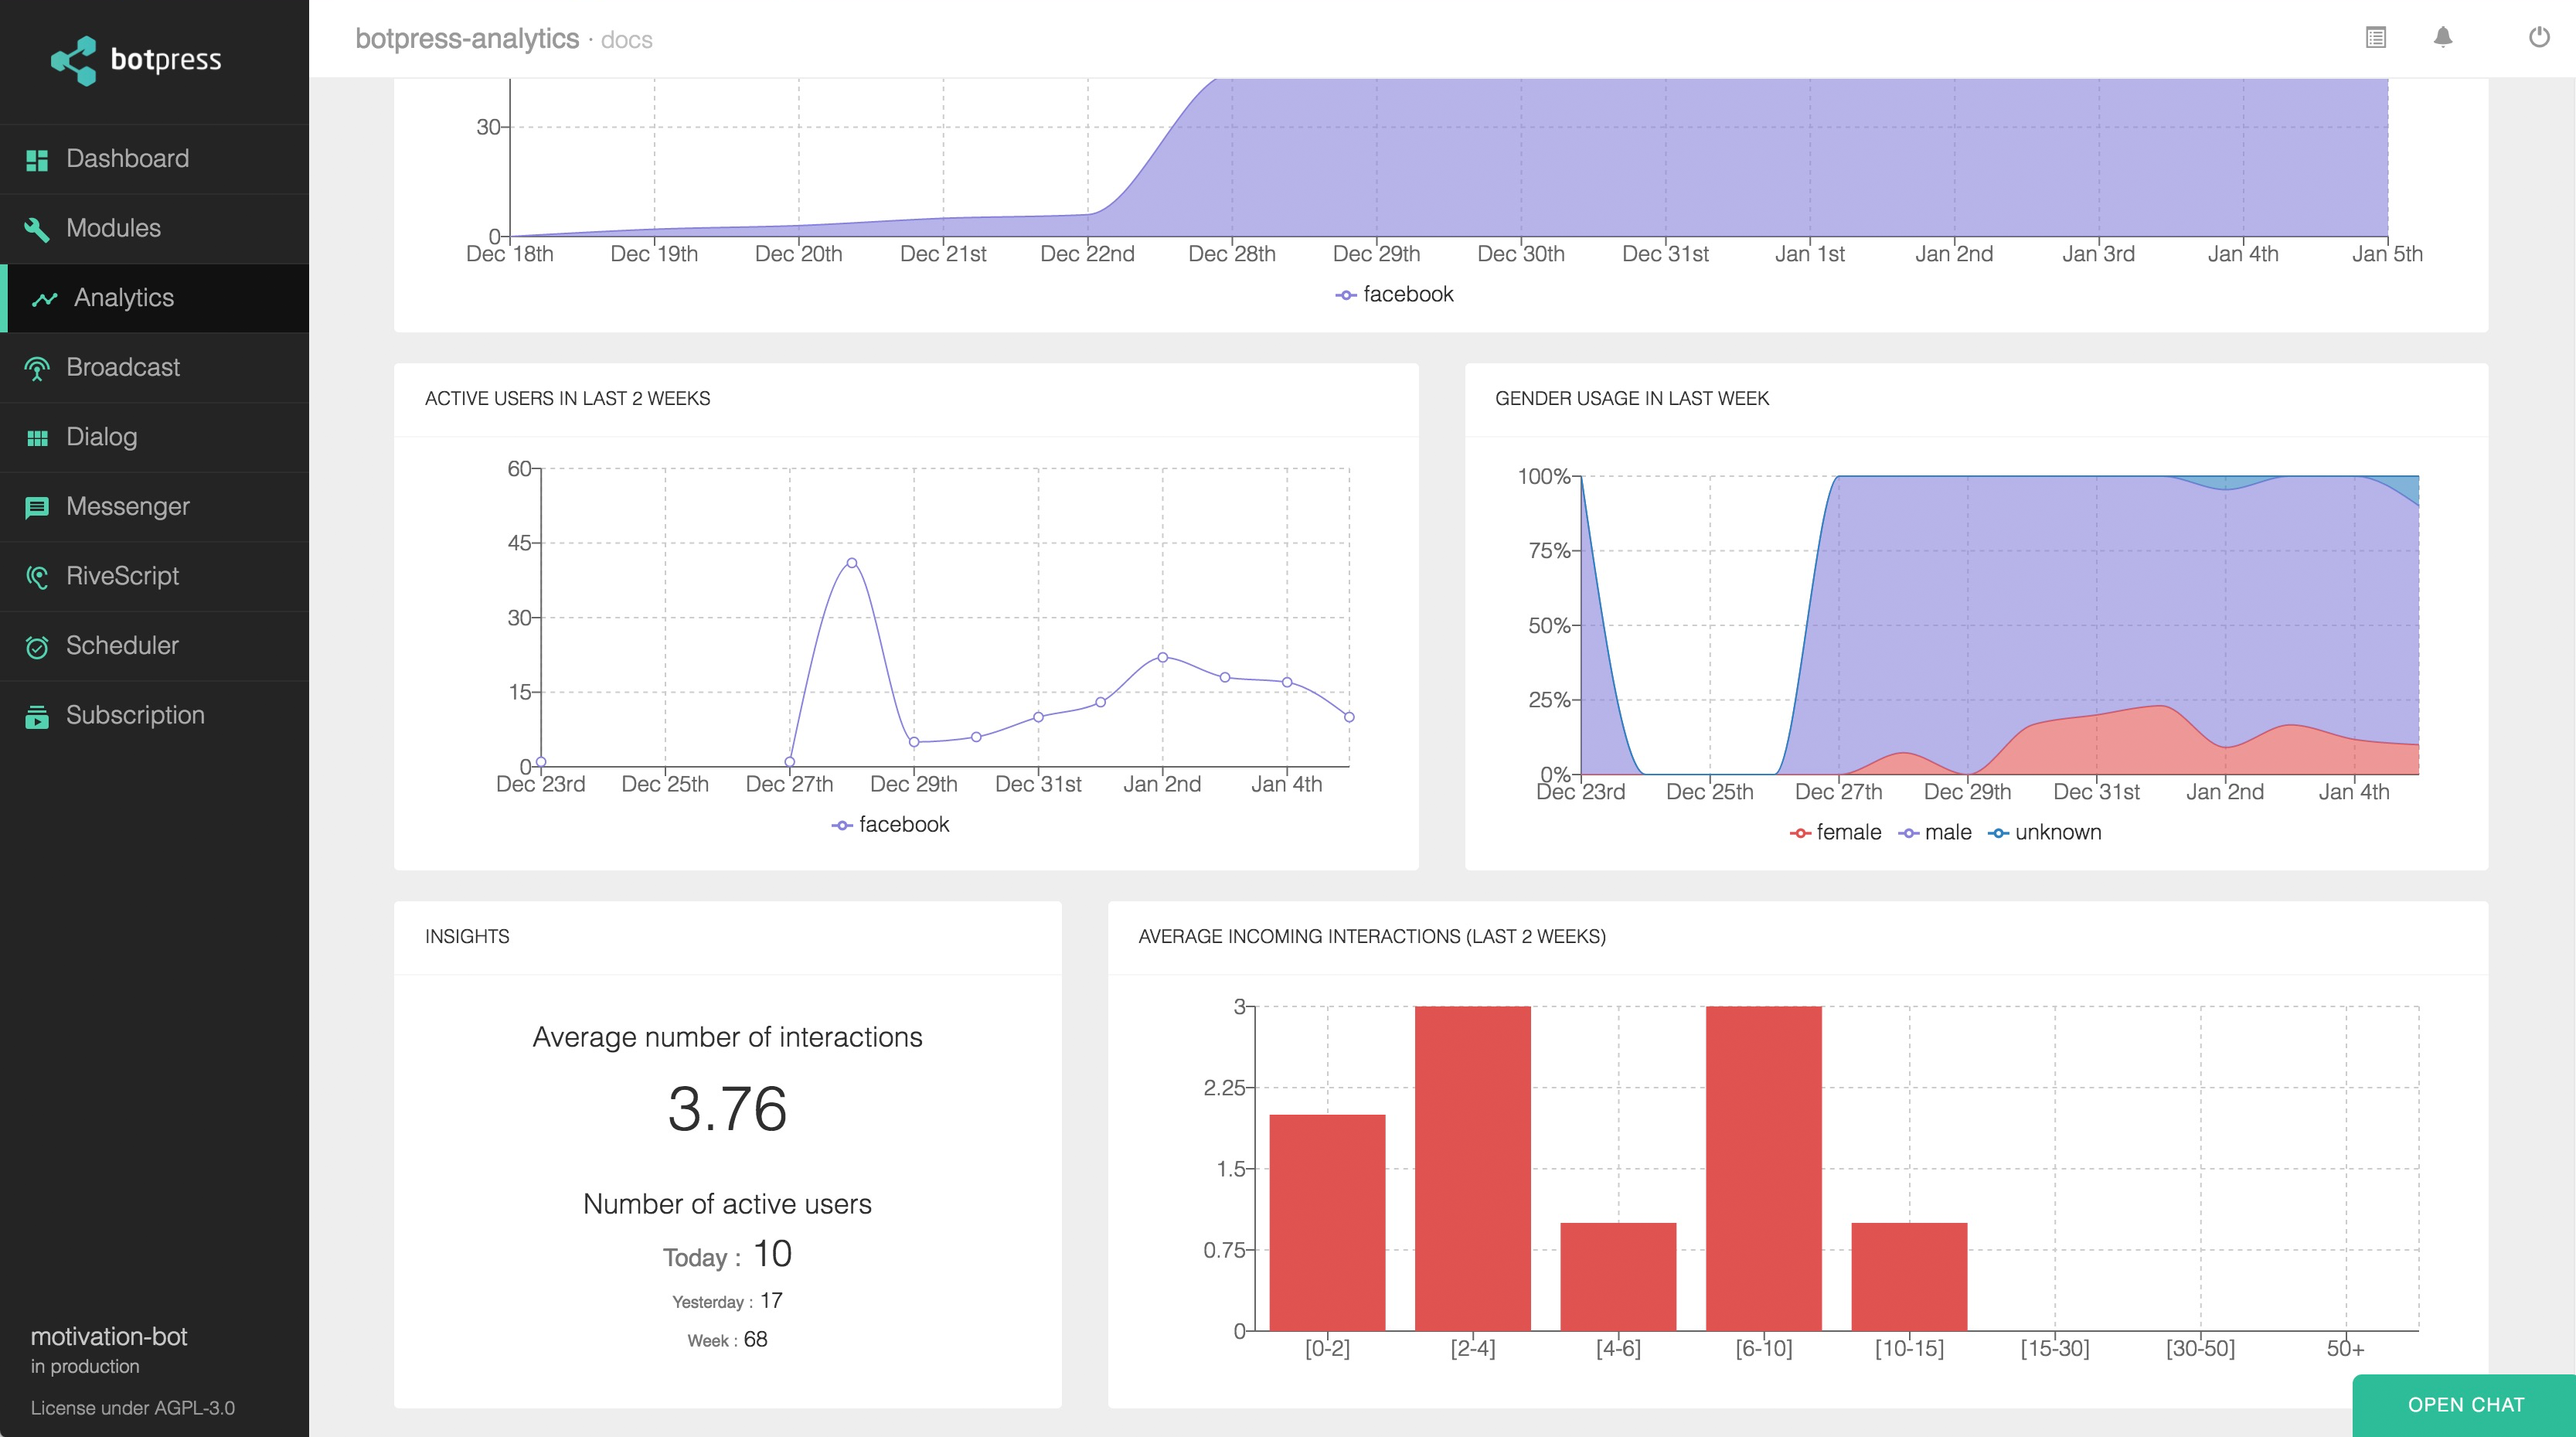
Task: Open the logs list icon in header
Action: coord(2376,38)
